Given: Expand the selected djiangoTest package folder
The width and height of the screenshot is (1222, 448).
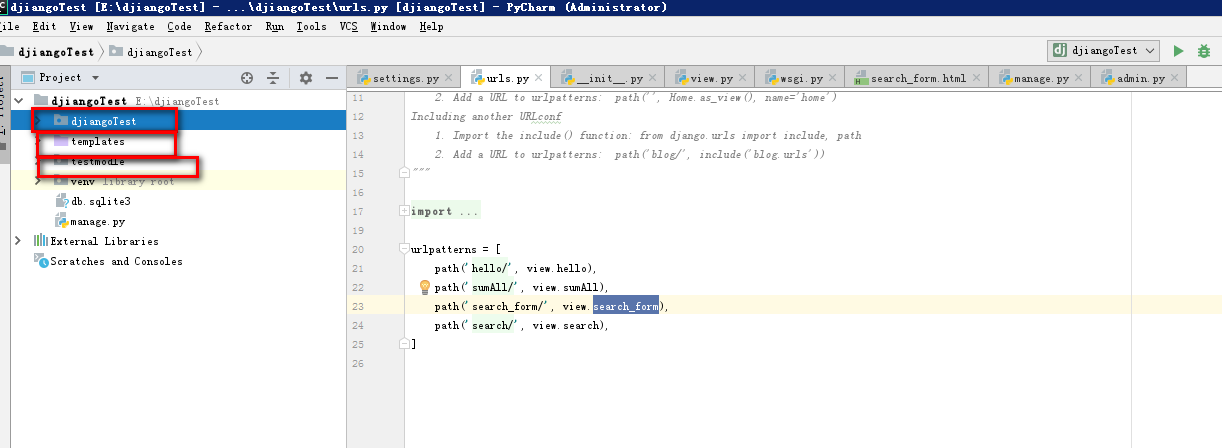Looking at the screenshot, I should tap(38, 121).
